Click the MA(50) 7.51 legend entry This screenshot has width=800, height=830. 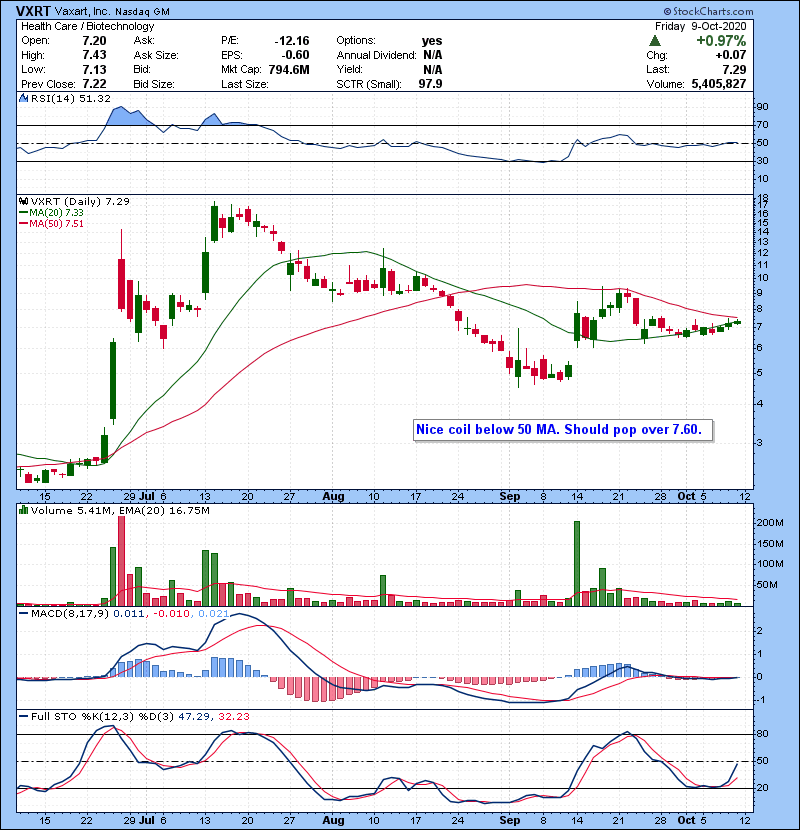[51, 223]
